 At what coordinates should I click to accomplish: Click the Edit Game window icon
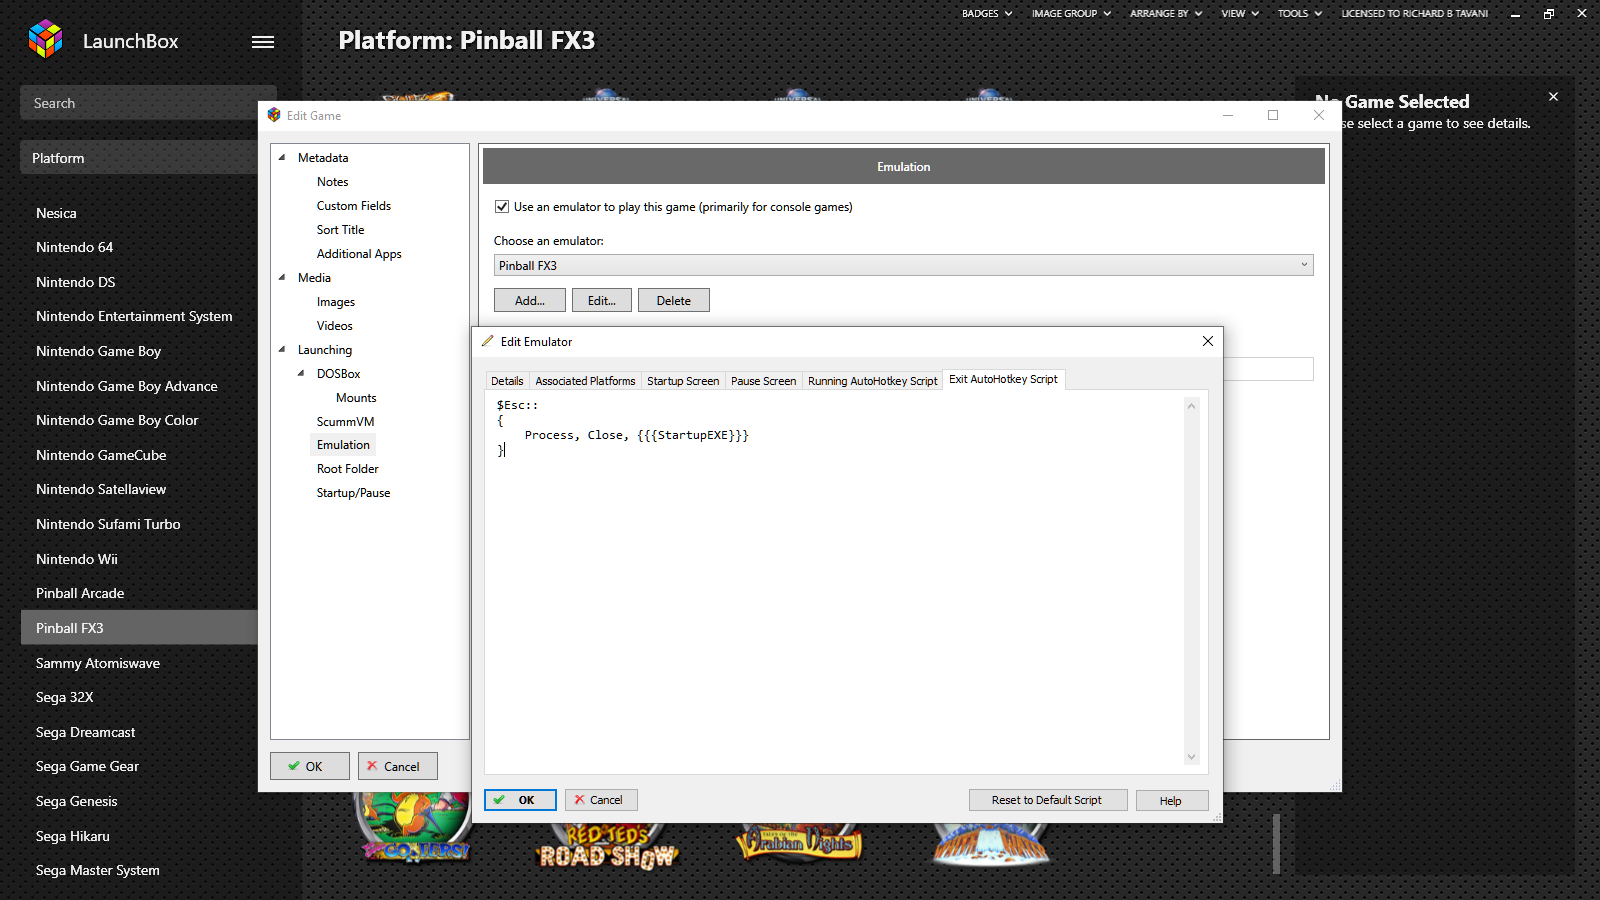pyautogui.click(x=274, y=115)
